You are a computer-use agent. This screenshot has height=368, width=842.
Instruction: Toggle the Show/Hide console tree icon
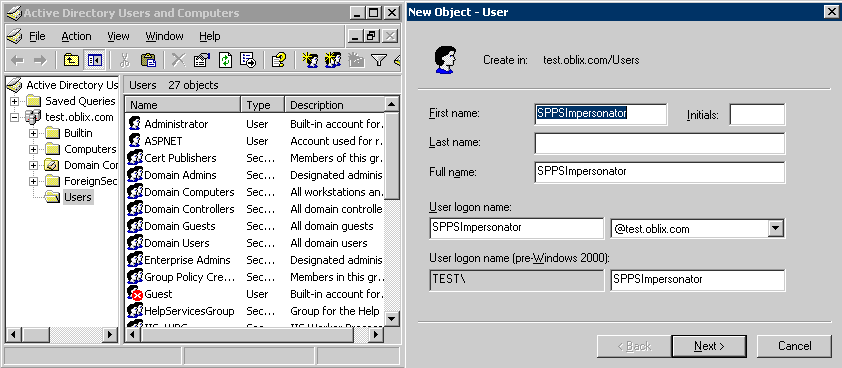click(x=95, y=60)
